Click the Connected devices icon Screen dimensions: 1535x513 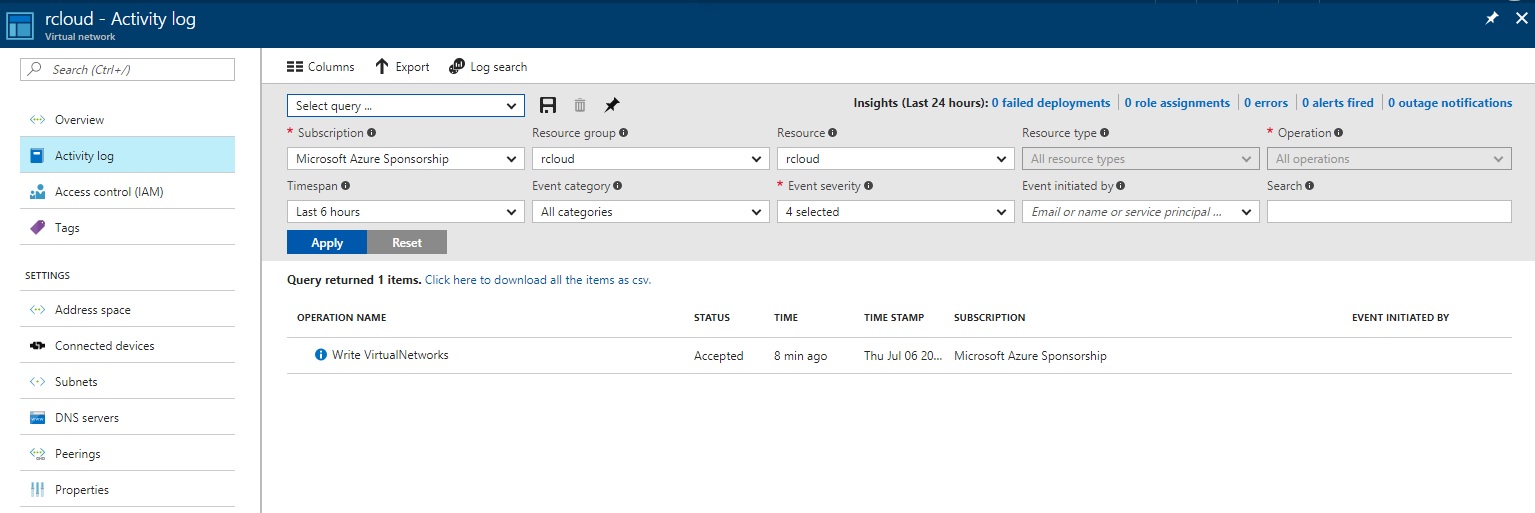(x=37, y=346)
